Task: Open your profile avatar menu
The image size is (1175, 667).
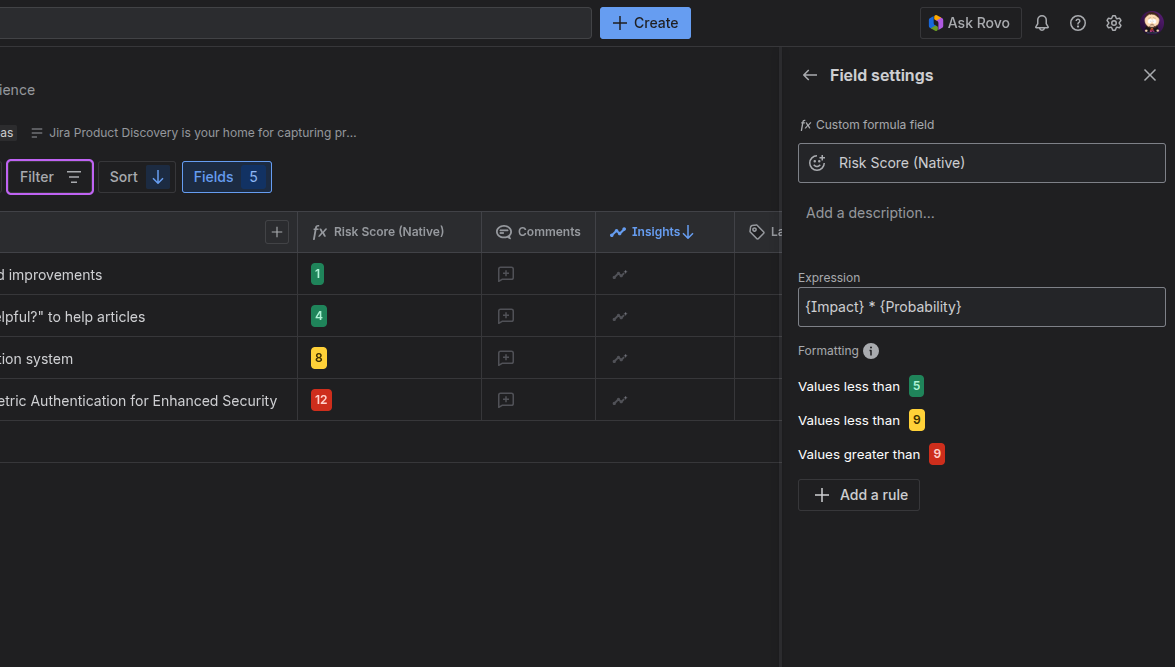Action: (x=1152, y=22)
